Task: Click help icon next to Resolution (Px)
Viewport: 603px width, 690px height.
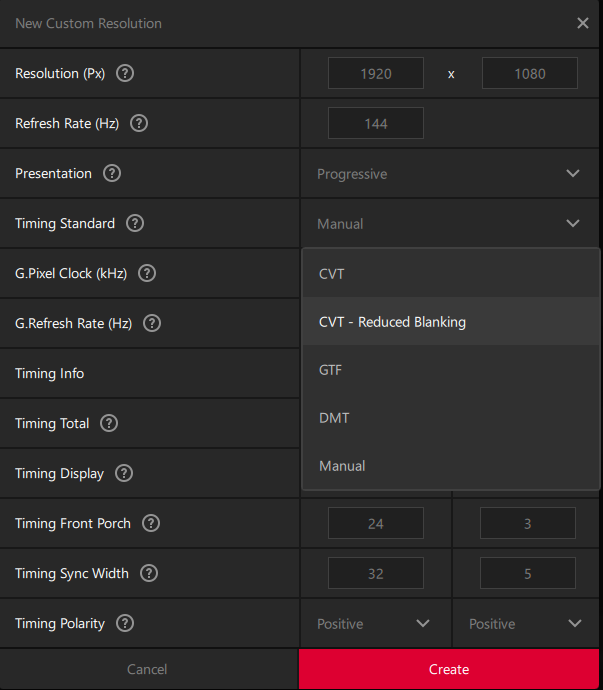Action: click(125, 73)
